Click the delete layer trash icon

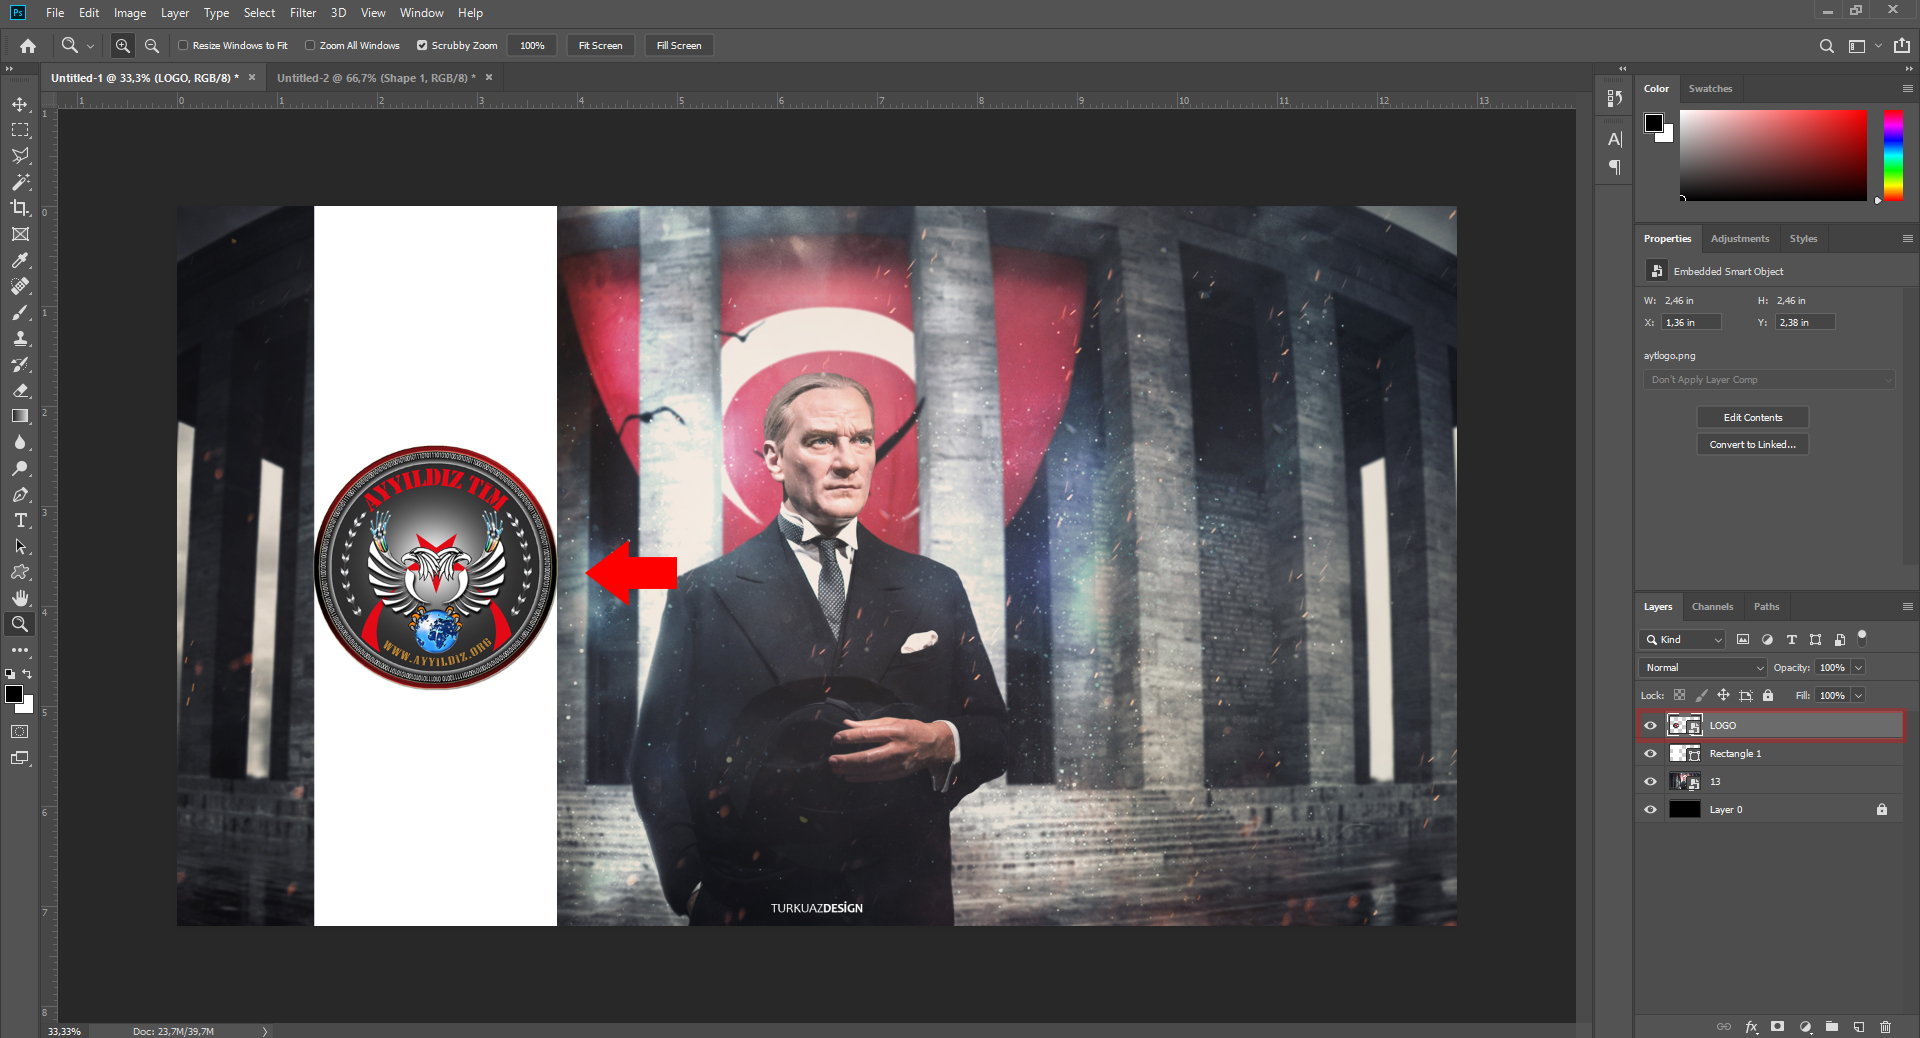tap(1885, 1027)
